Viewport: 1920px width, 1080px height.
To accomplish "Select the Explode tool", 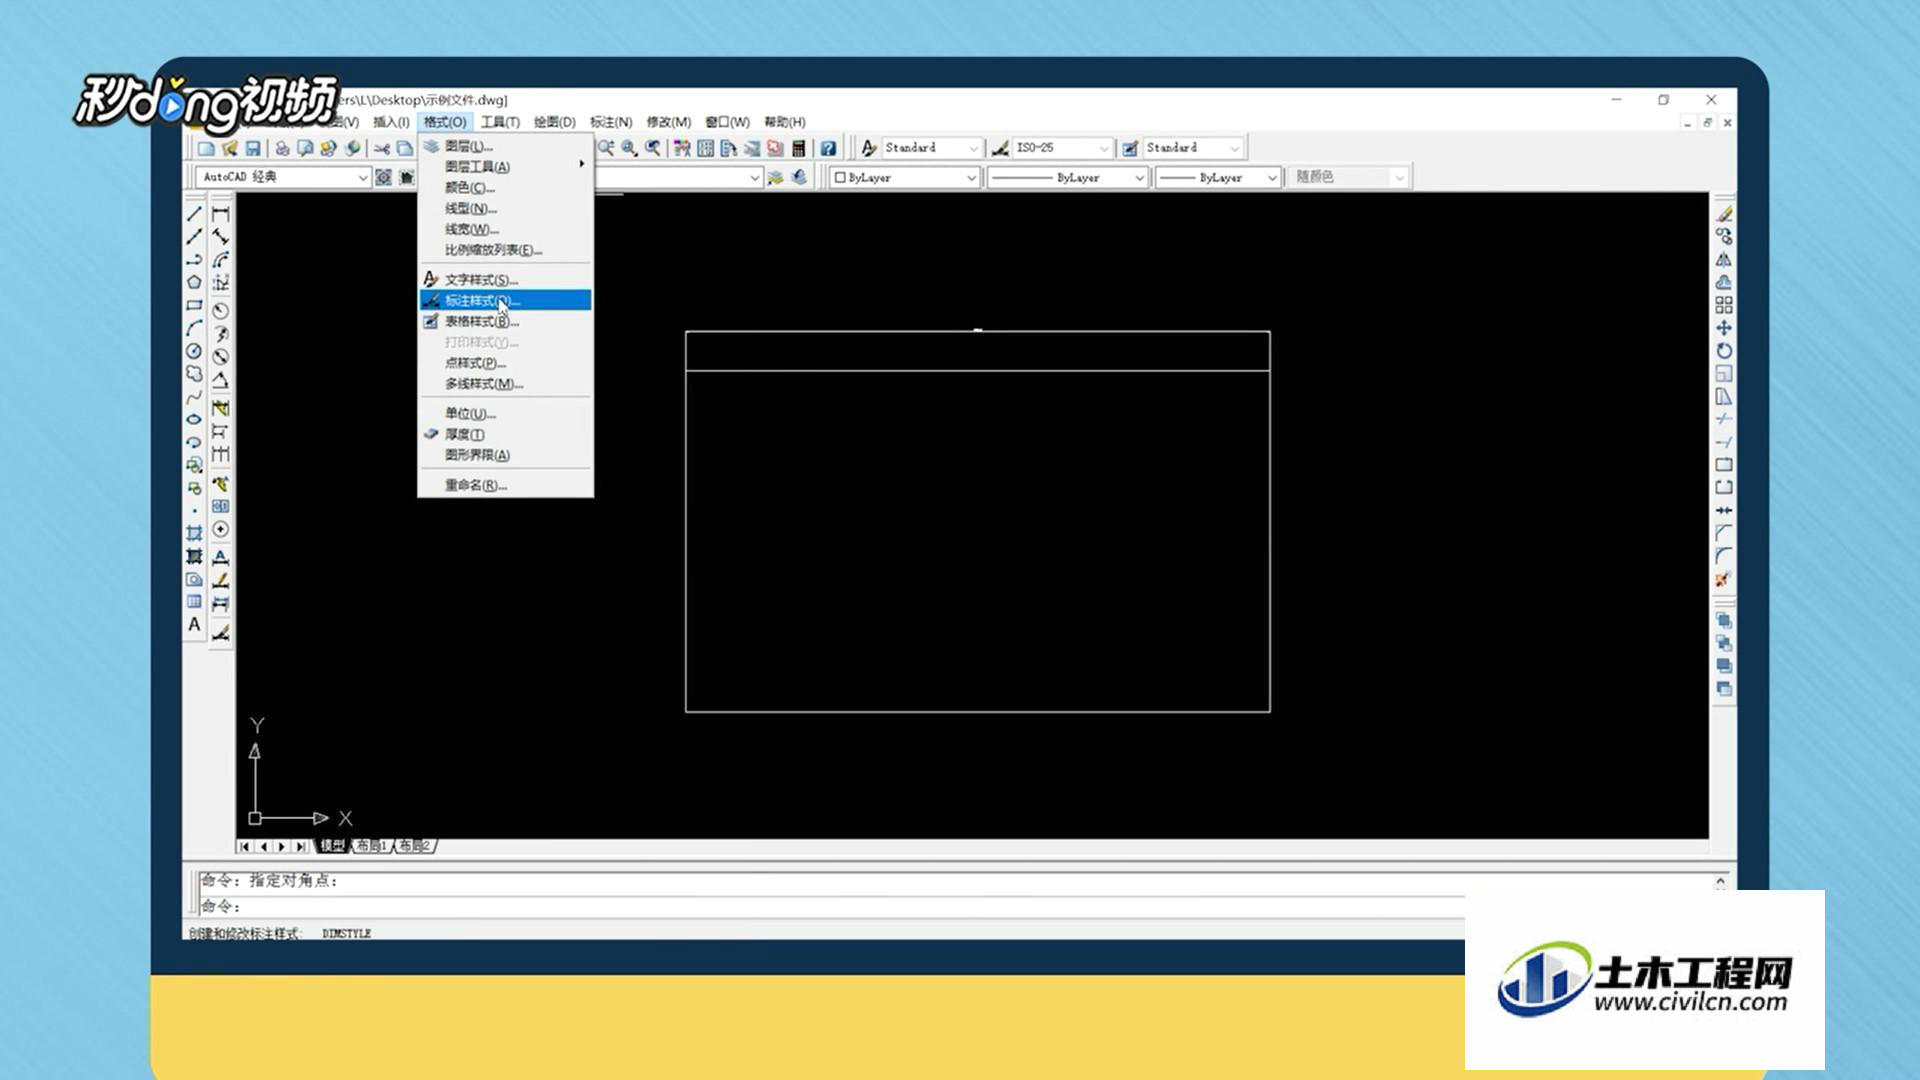I will pos(1724,579).
